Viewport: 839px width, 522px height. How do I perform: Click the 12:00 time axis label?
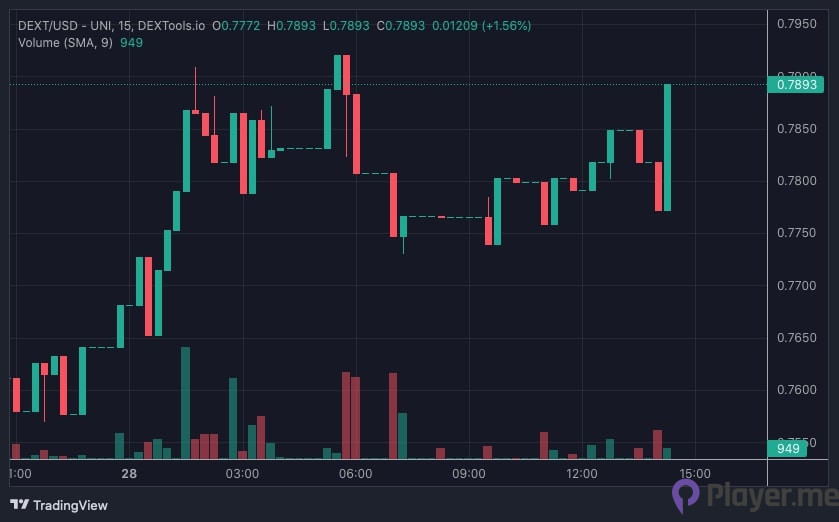point(582,473)
